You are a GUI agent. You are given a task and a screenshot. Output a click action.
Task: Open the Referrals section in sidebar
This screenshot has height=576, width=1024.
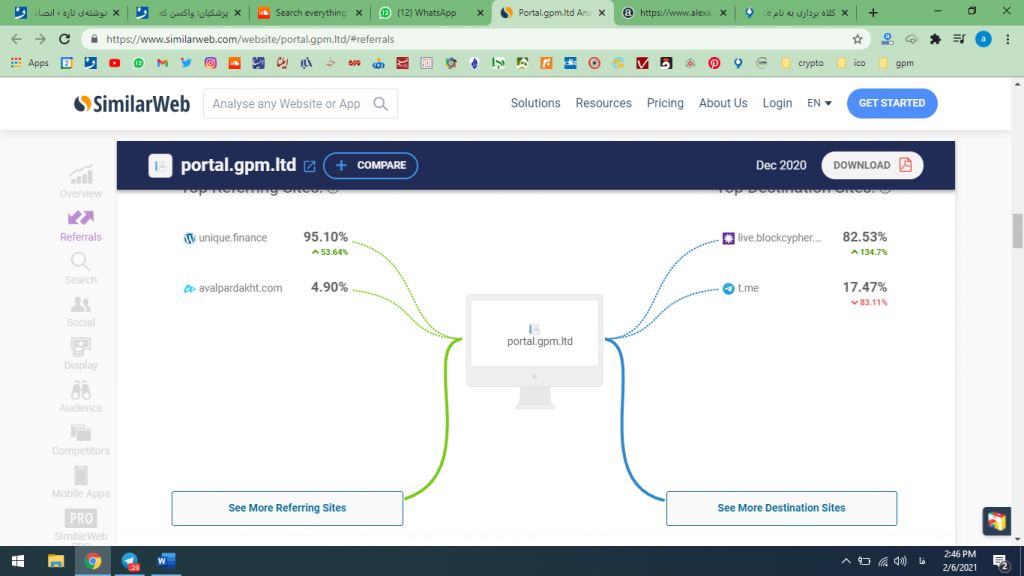point(80,225)
